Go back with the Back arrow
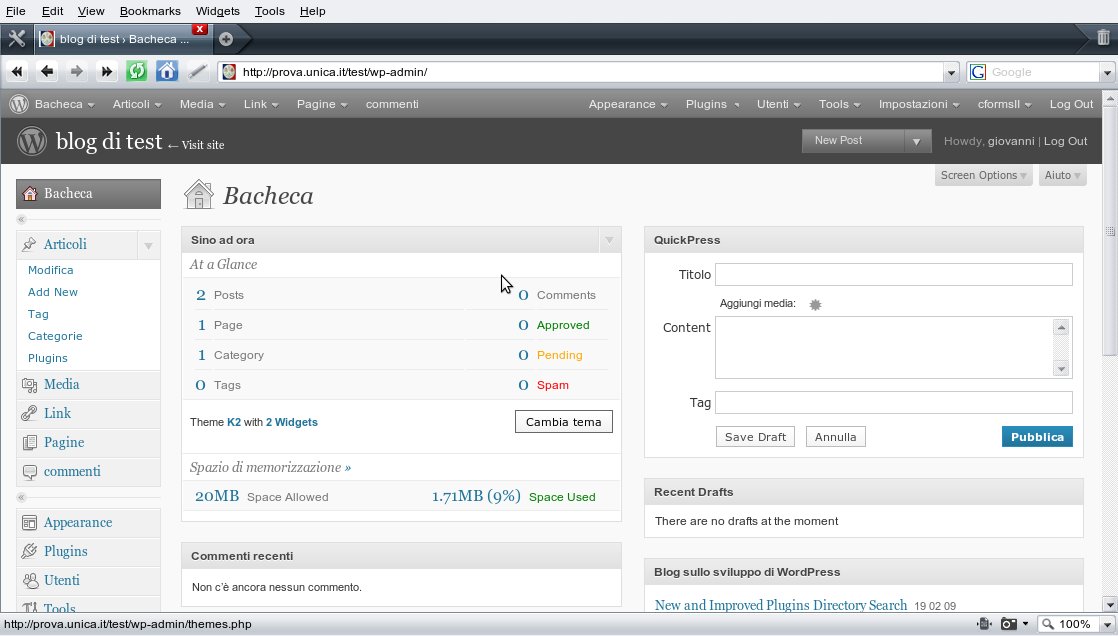The image size is (1118, 636). [x=47, y=71]
